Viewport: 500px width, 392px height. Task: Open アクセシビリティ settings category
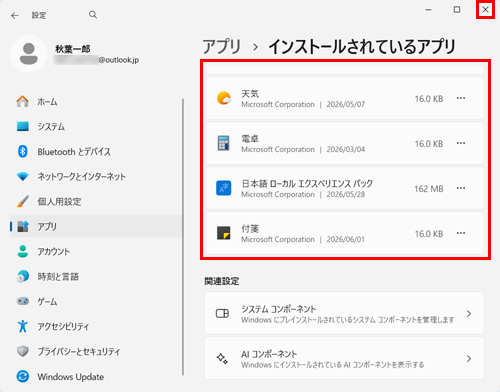pos(96,326)
